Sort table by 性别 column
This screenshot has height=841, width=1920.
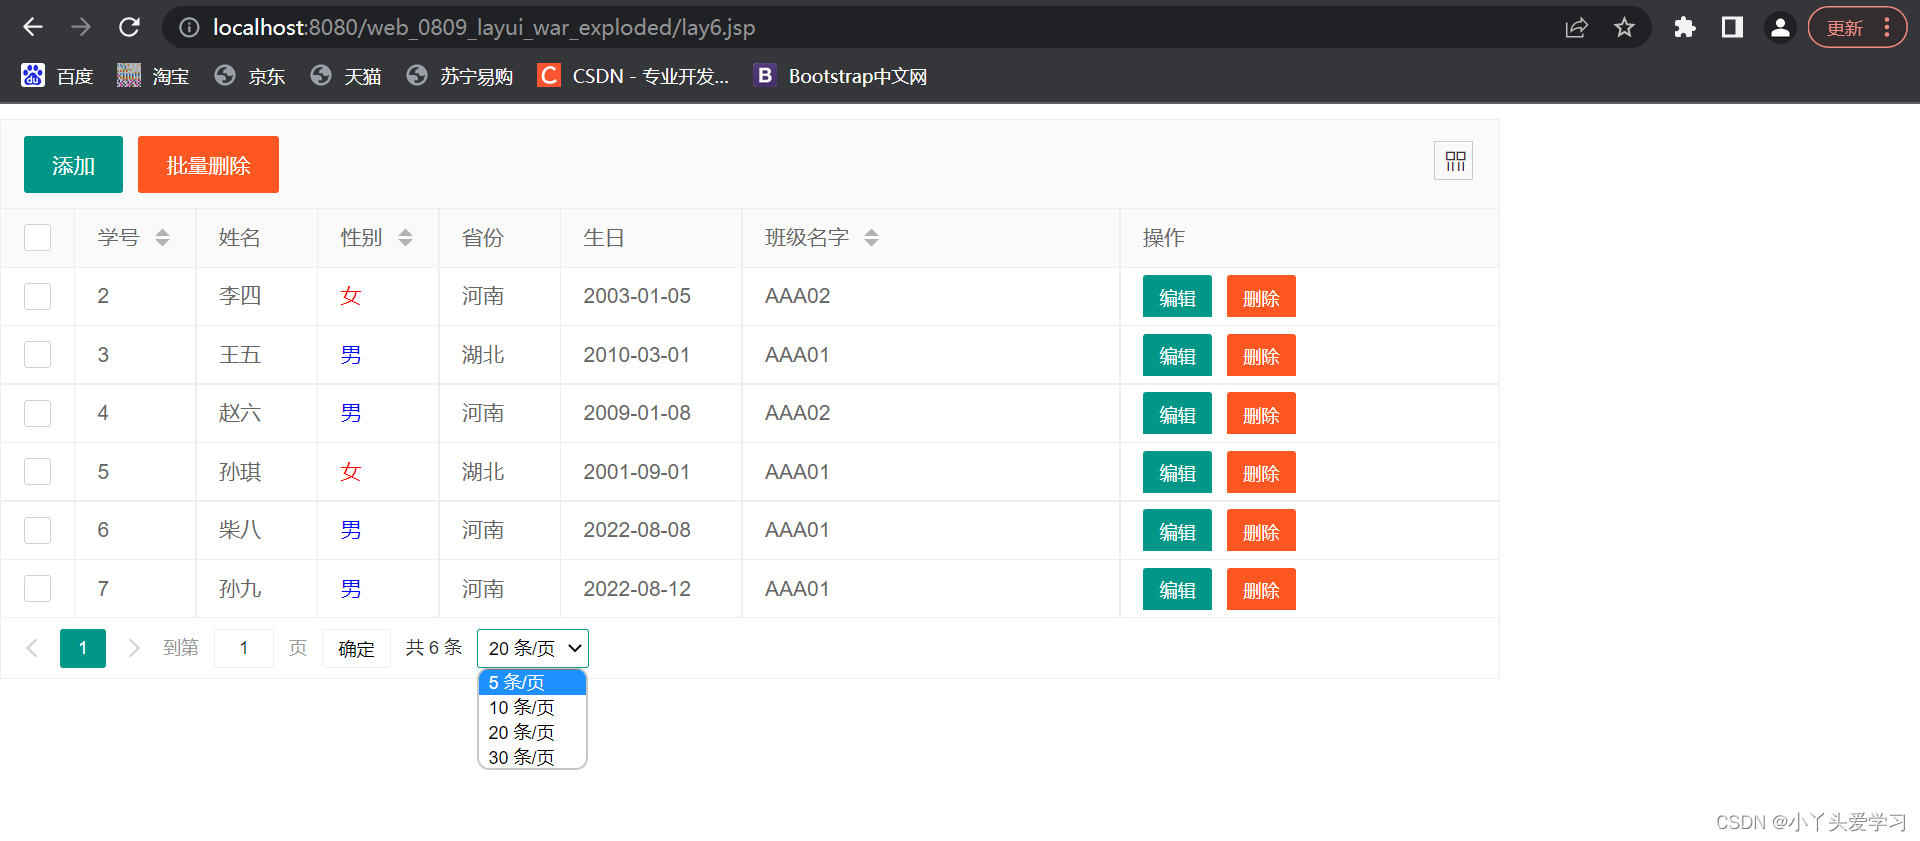(x=405, y=238)
